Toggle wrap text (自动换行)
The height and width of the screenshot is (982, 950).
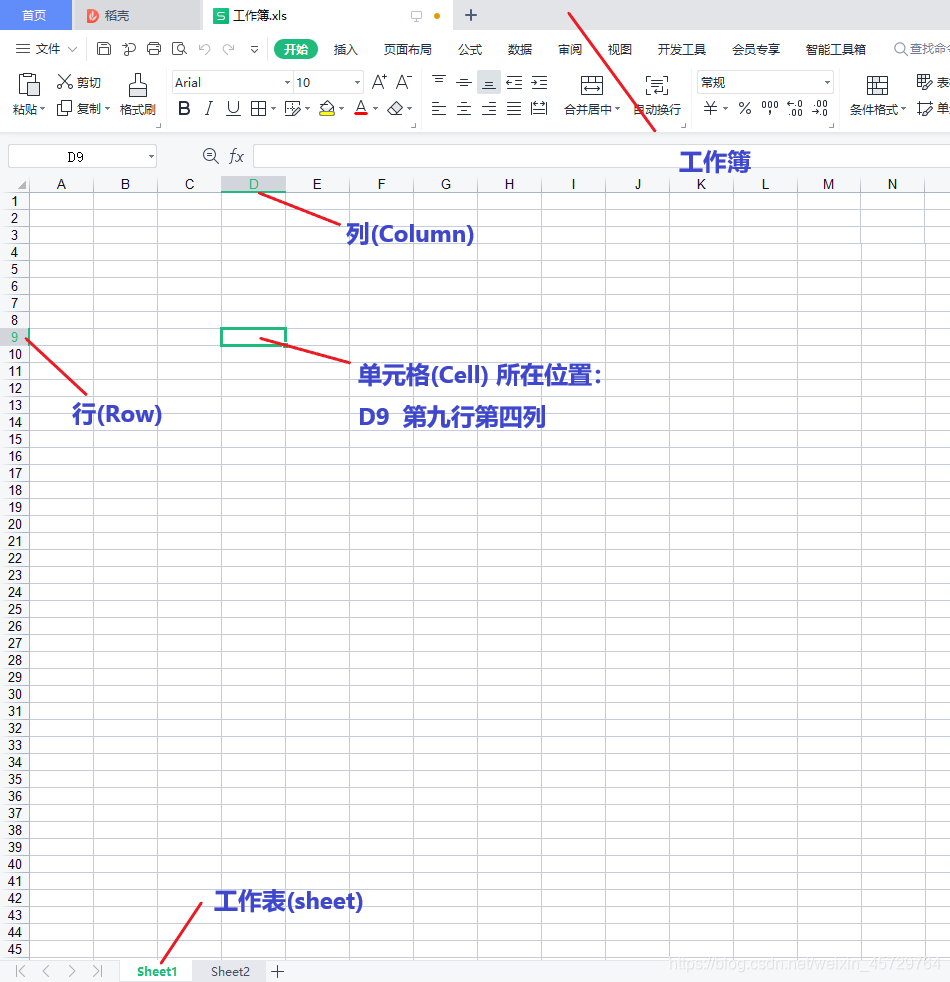[657, 95]
